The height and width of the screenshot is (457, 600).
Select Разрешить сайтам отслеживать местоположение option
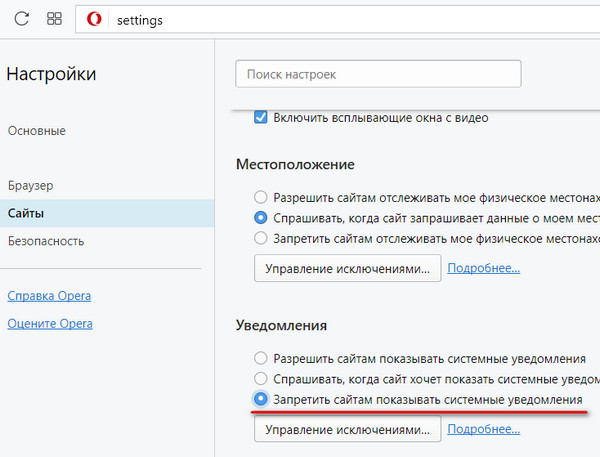click(x=261, y=197)
